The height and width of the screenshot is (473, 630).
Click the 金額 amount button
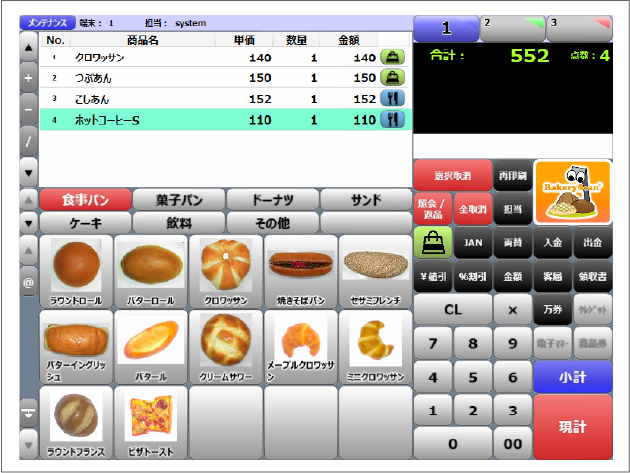tap(513, 276)
